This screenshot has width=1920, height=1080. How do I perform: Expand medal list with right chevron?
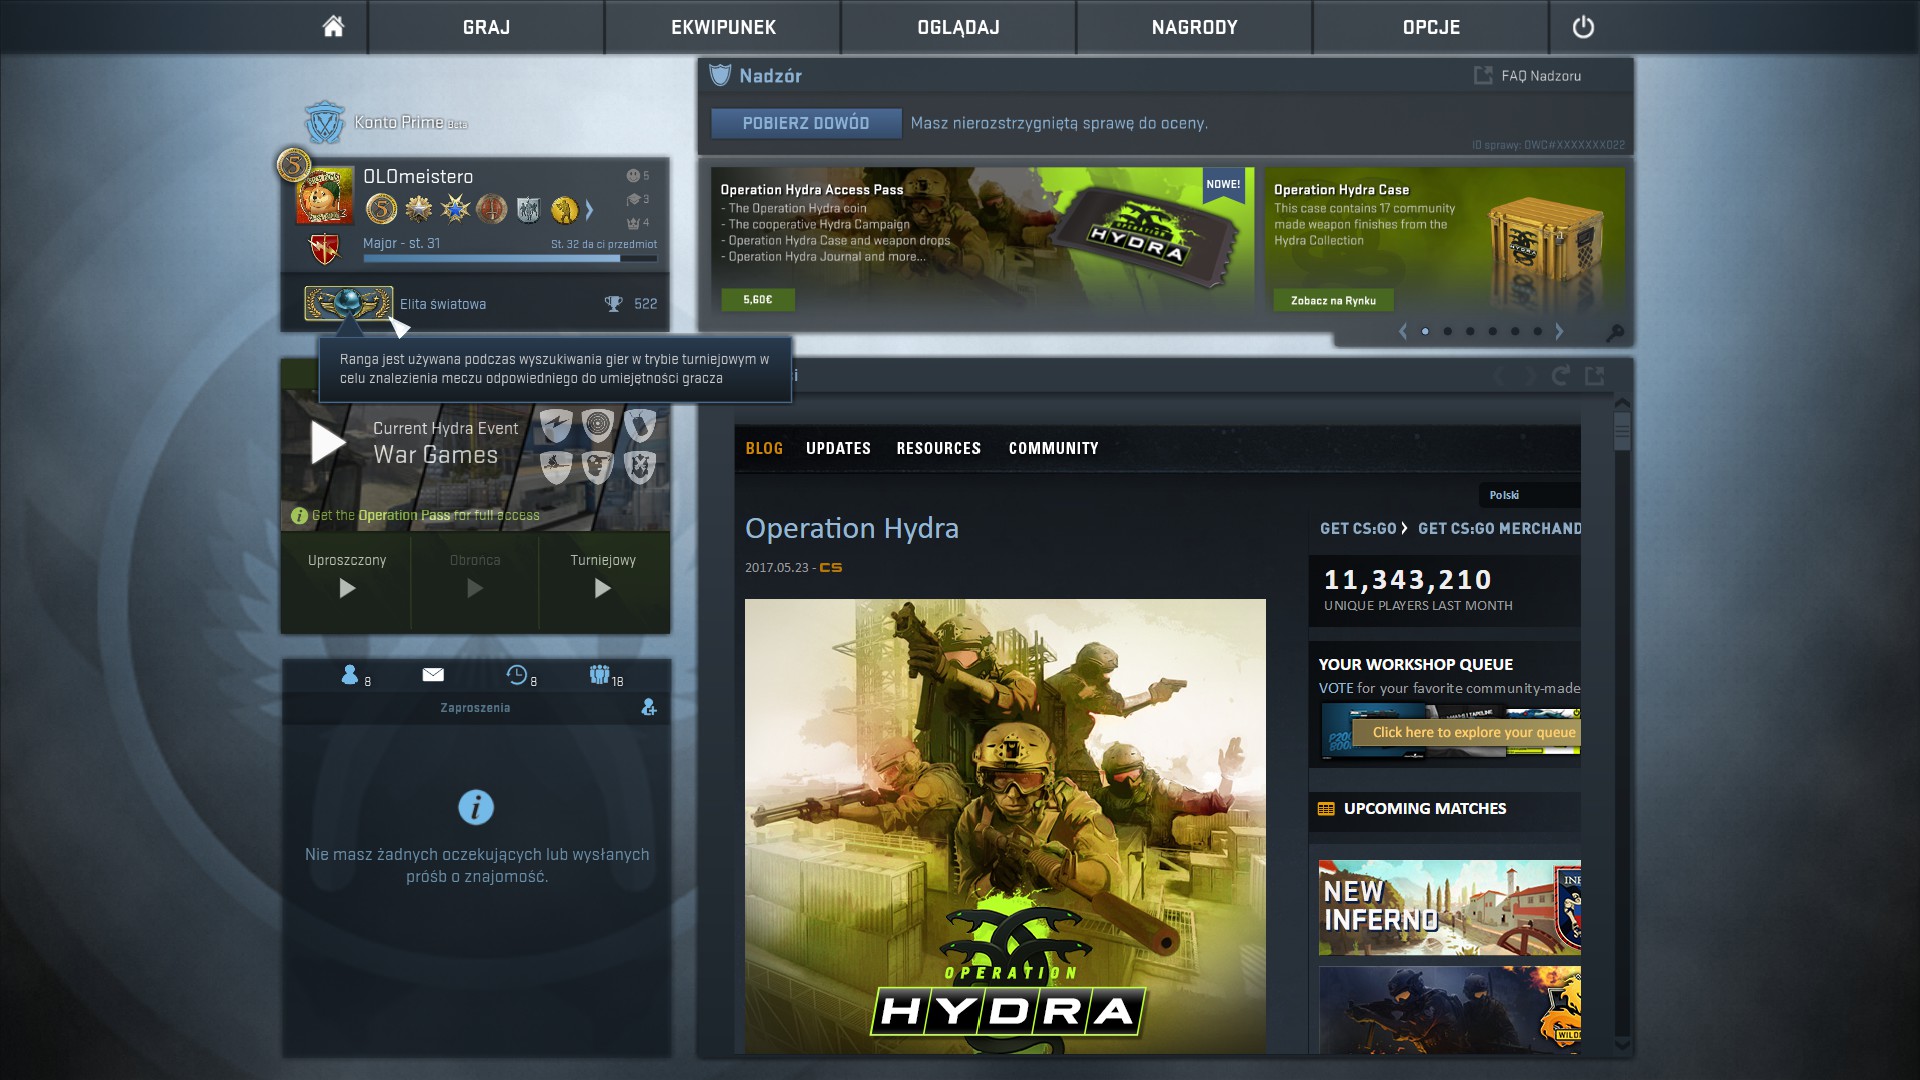point(590,210)
